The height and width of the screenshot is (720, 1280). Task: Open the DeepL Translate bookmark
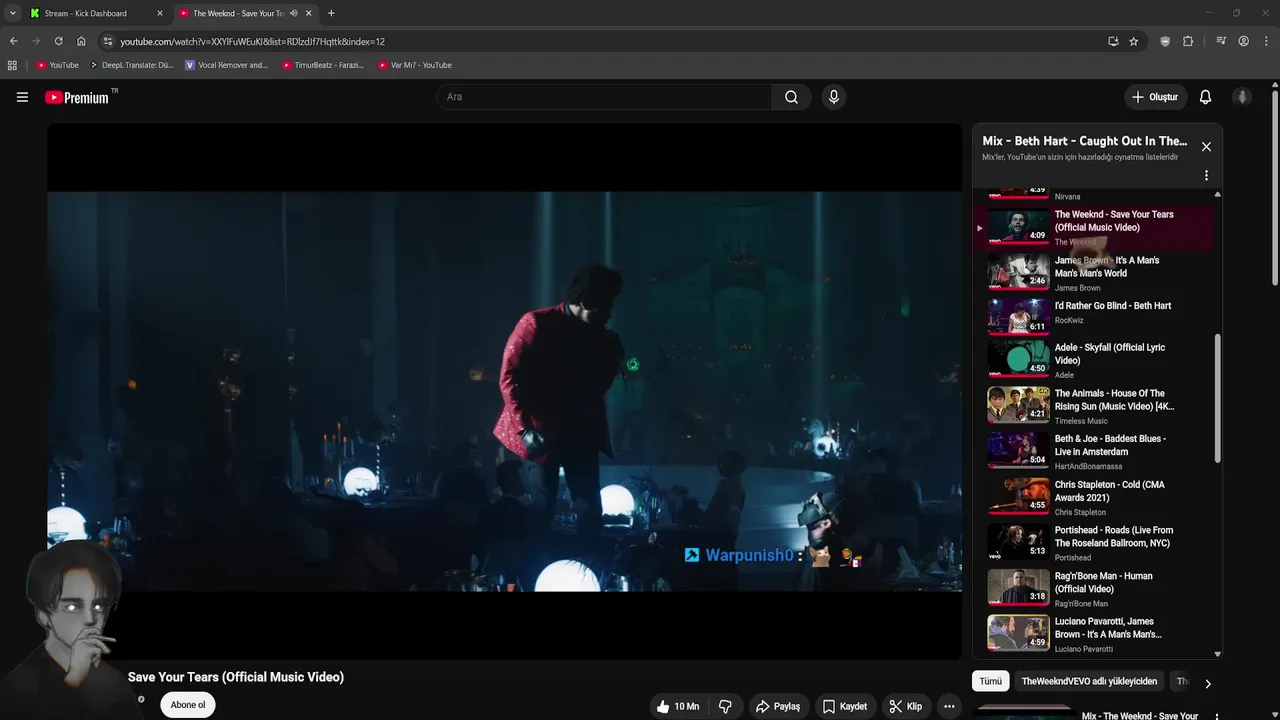coord(131,65)
